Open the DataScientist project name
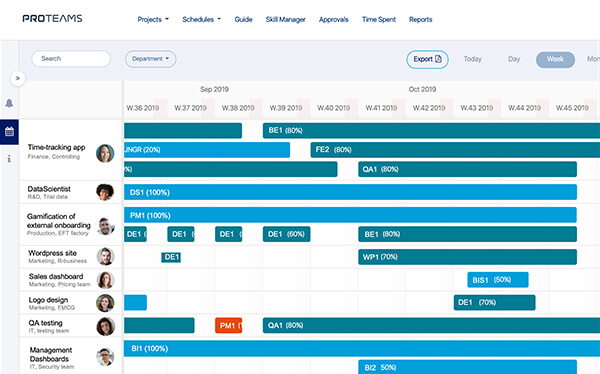The width and height of the screenshot is (600, 374). (x=49, y=189)
